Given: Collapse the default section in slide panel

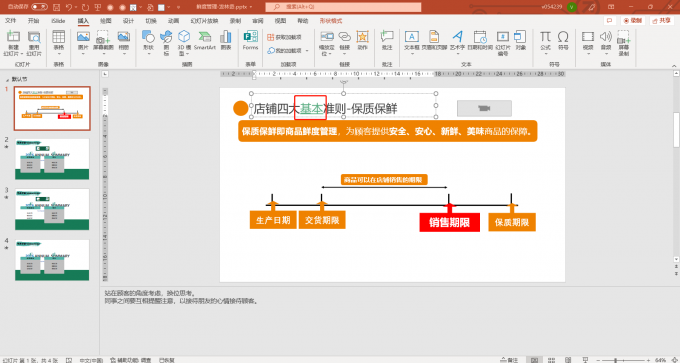Looking at the screenshot, I should (7, 79).
